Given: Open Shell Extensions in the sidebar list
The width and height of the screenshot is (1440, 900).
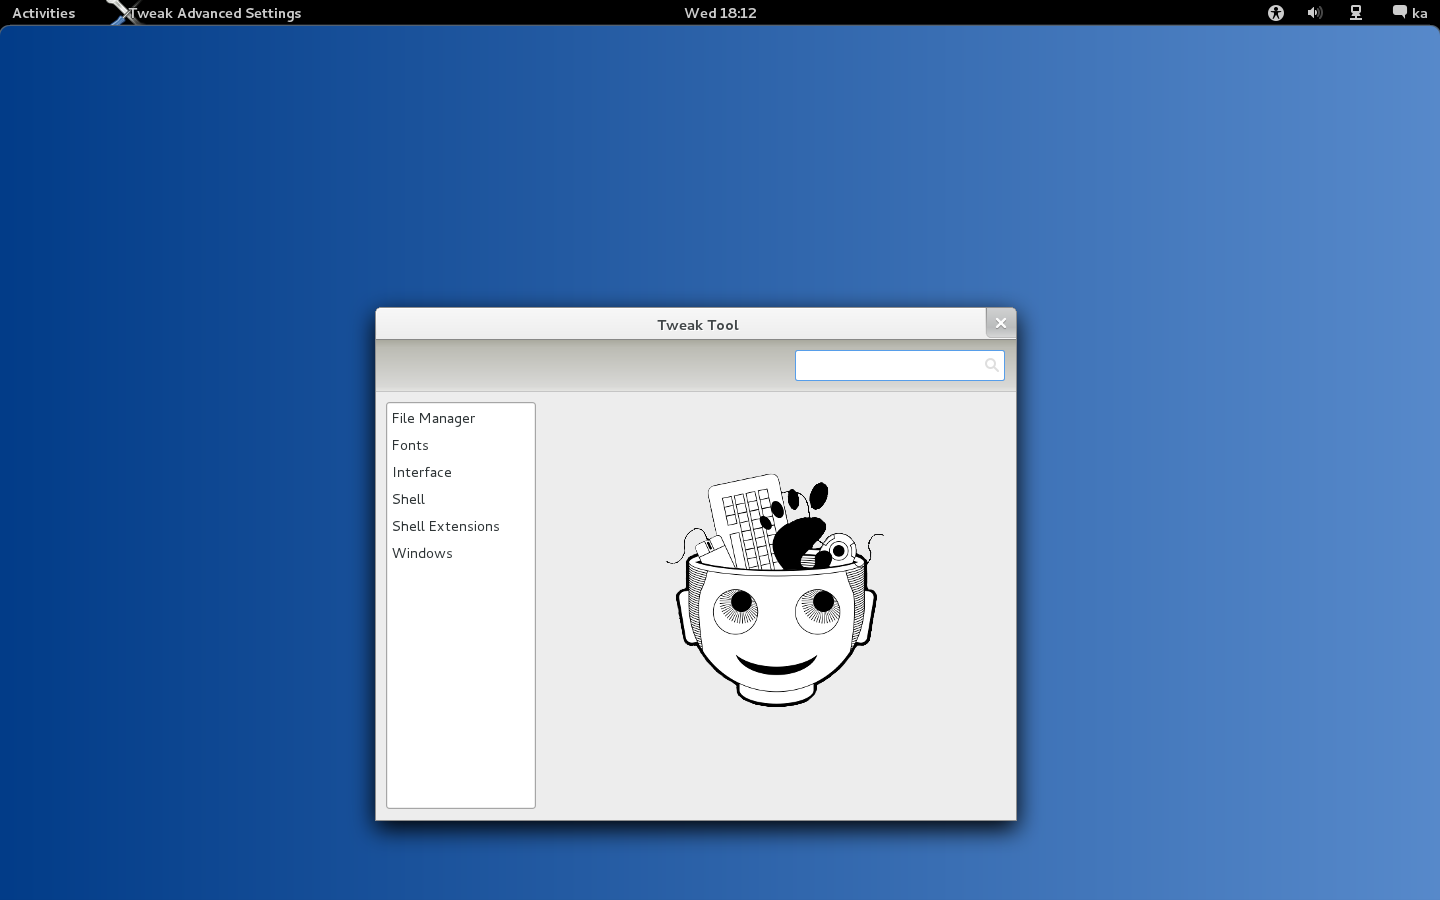Looking at the screenshot, I should [x=445, y=526].
